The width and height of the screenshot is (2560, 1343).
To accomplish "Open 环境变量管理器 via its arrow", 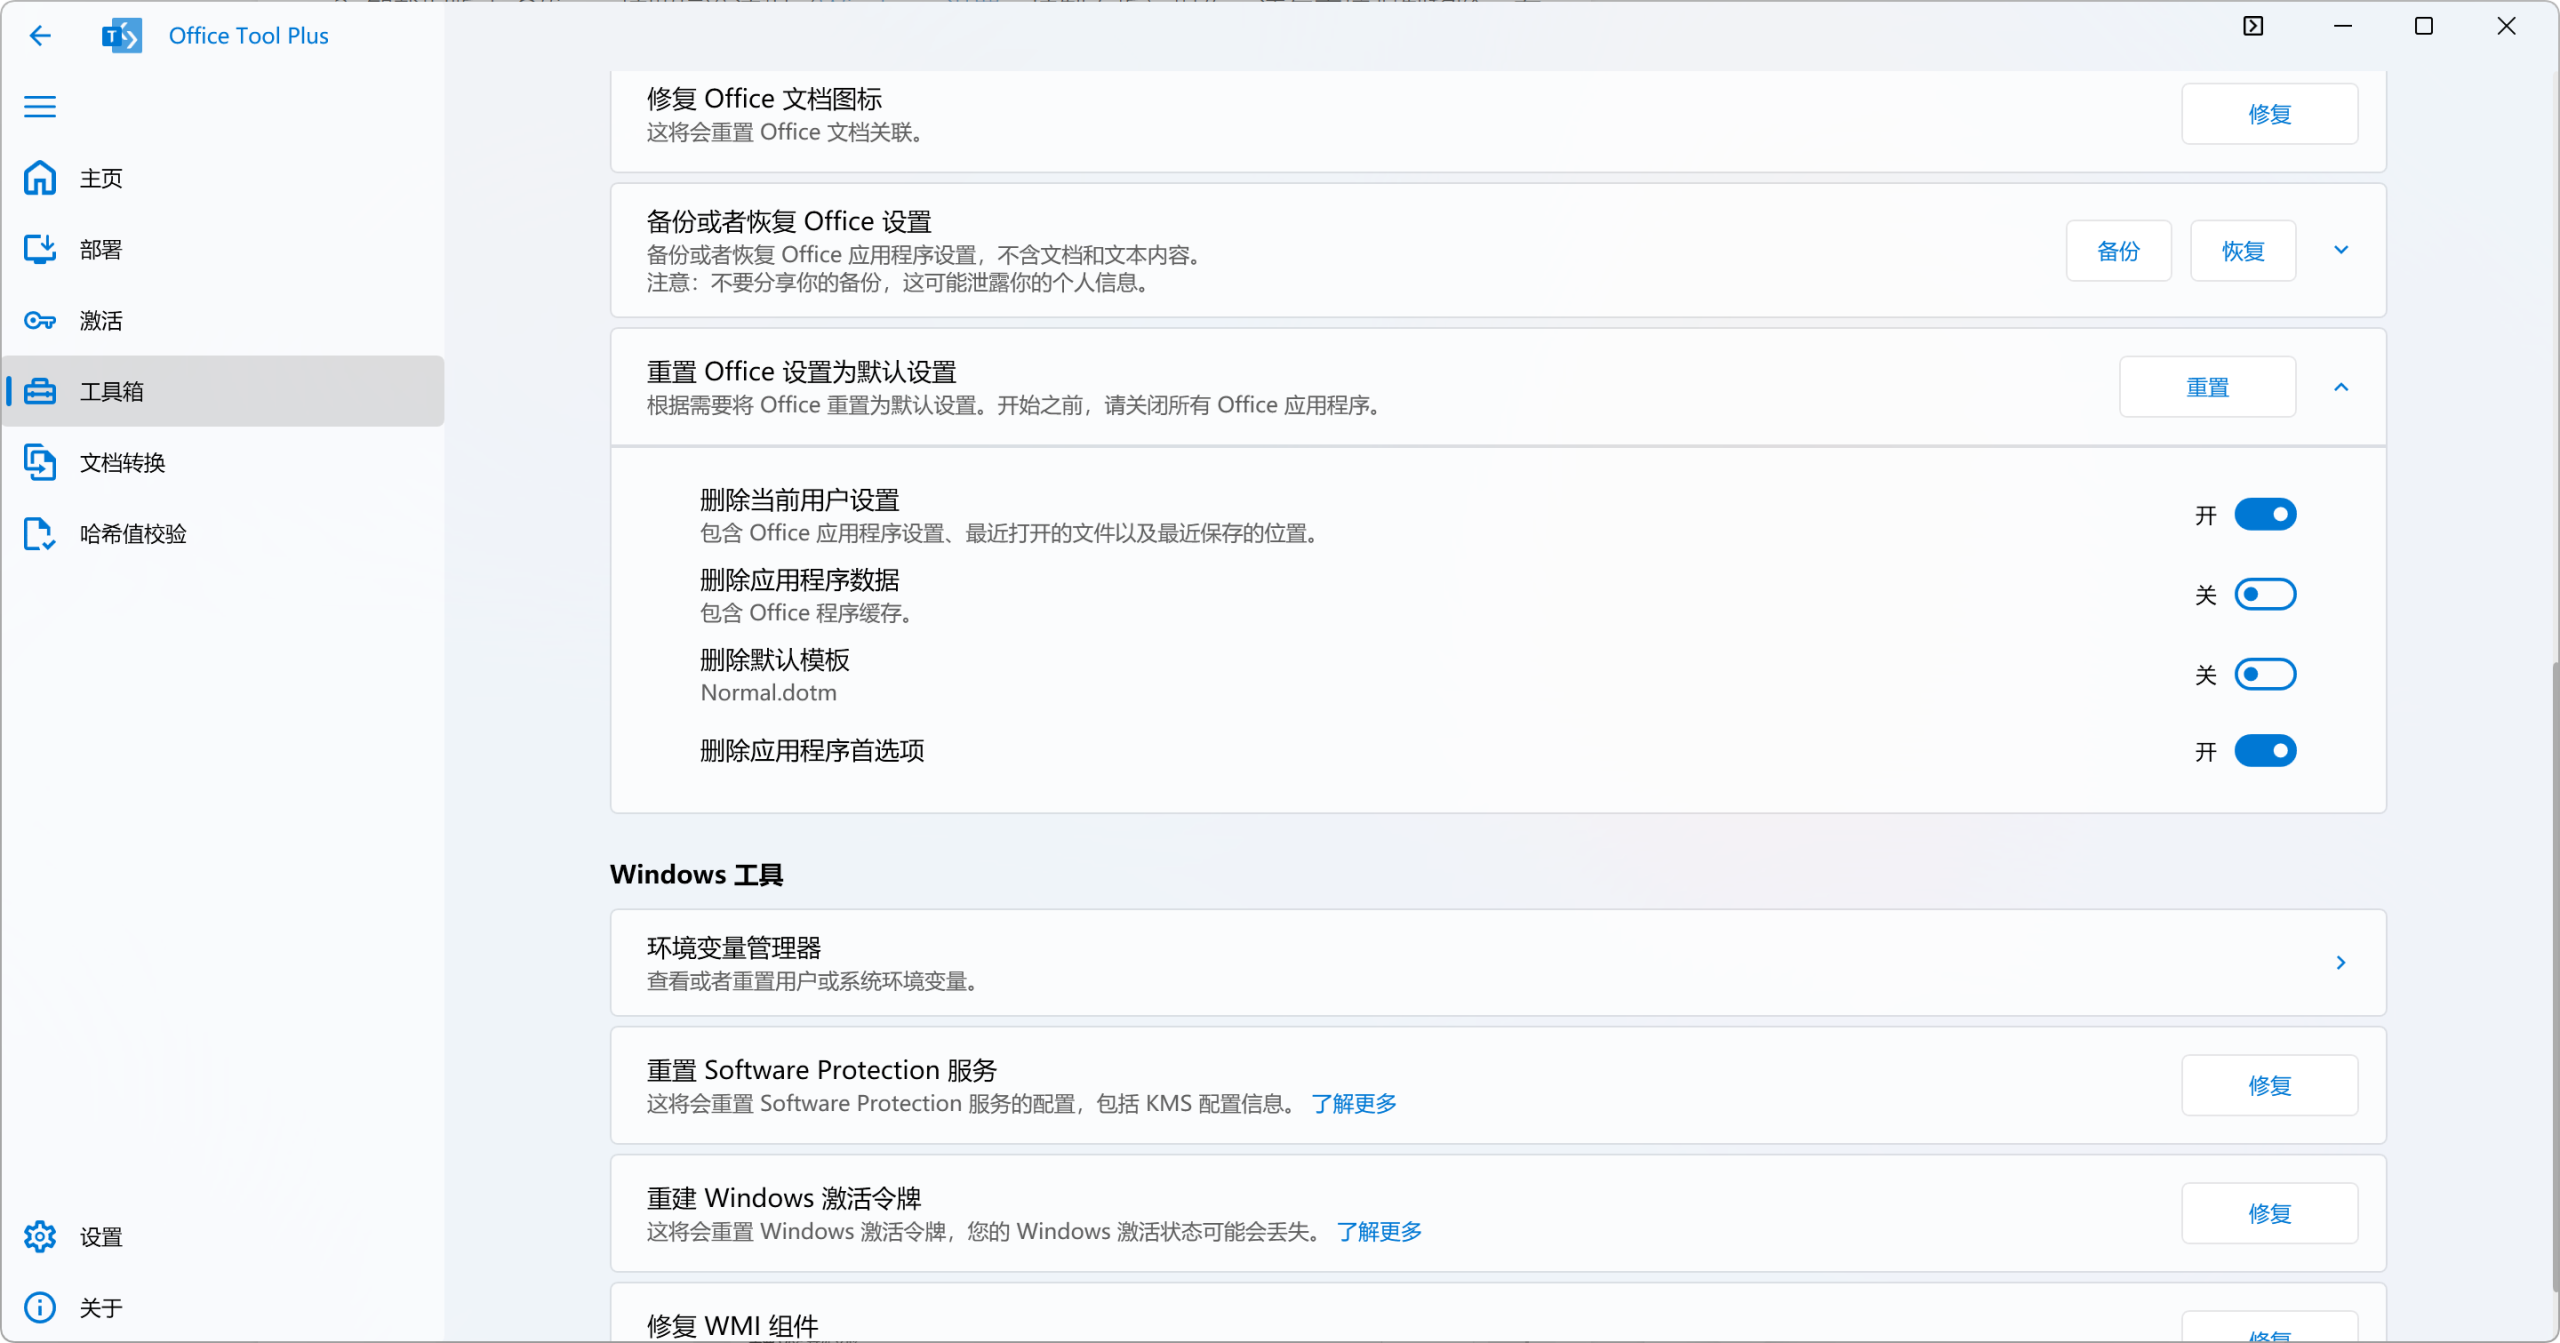I will coord(2340,962).
